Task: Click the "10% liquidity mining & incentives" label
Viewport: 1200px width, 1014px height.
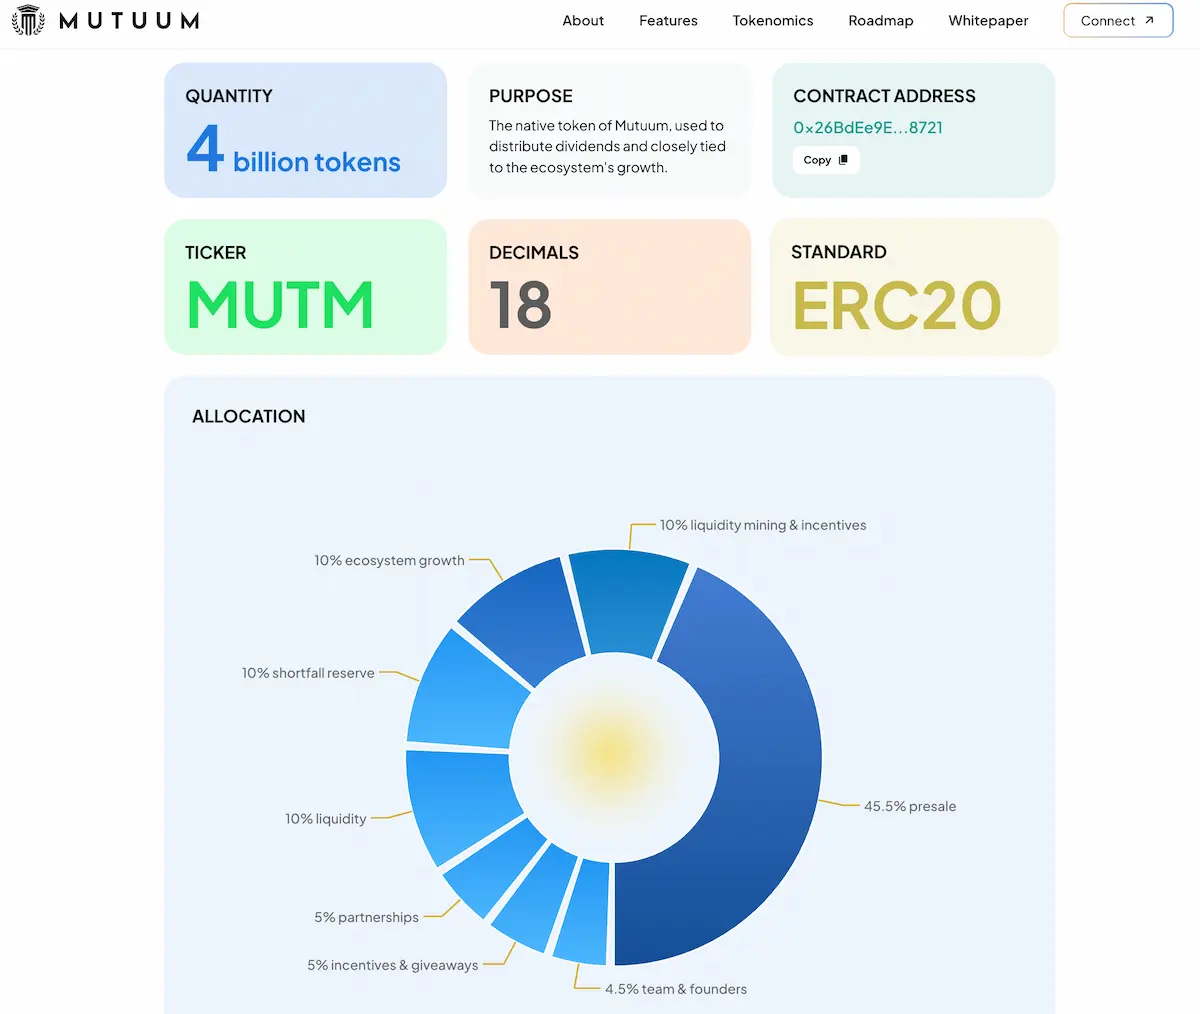Action: pos(763,526)
